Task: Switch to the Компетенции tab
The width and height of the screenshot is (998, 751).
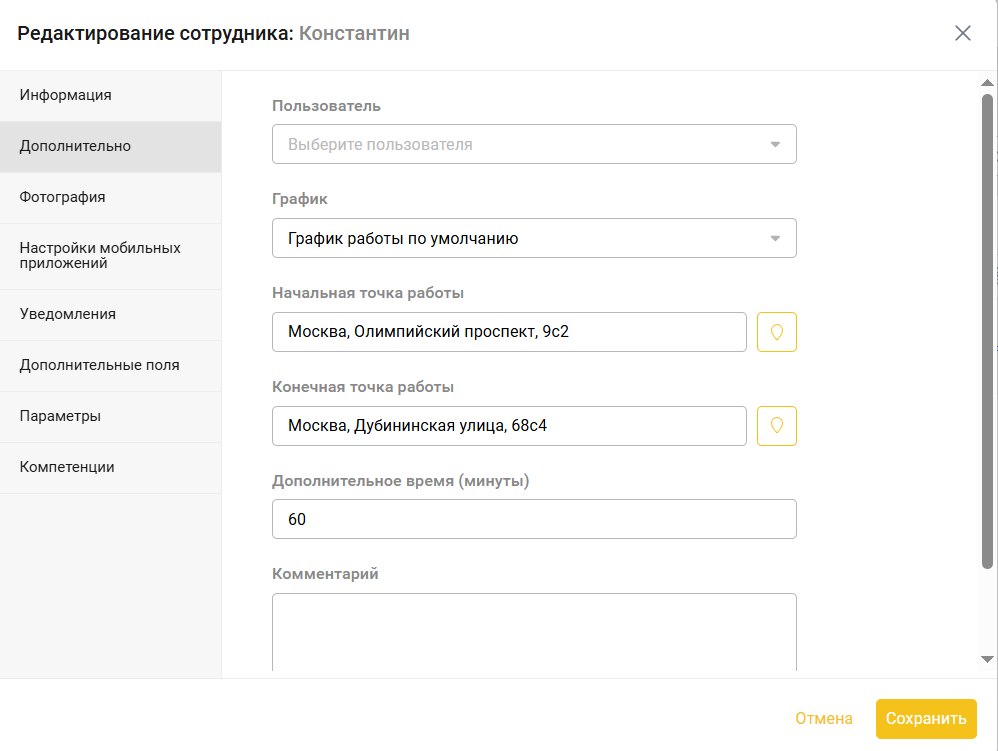Action: click(x=111, y=467)
